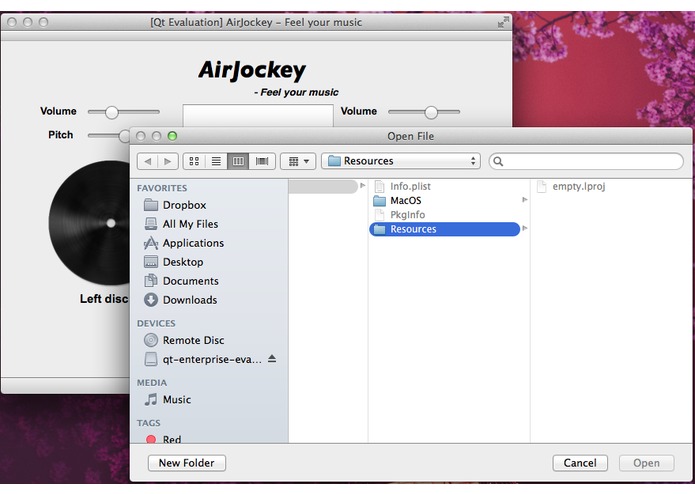695x494 pixels.
Task: Click the Applications icon in sidebar
Action: [x=151, y=243]
